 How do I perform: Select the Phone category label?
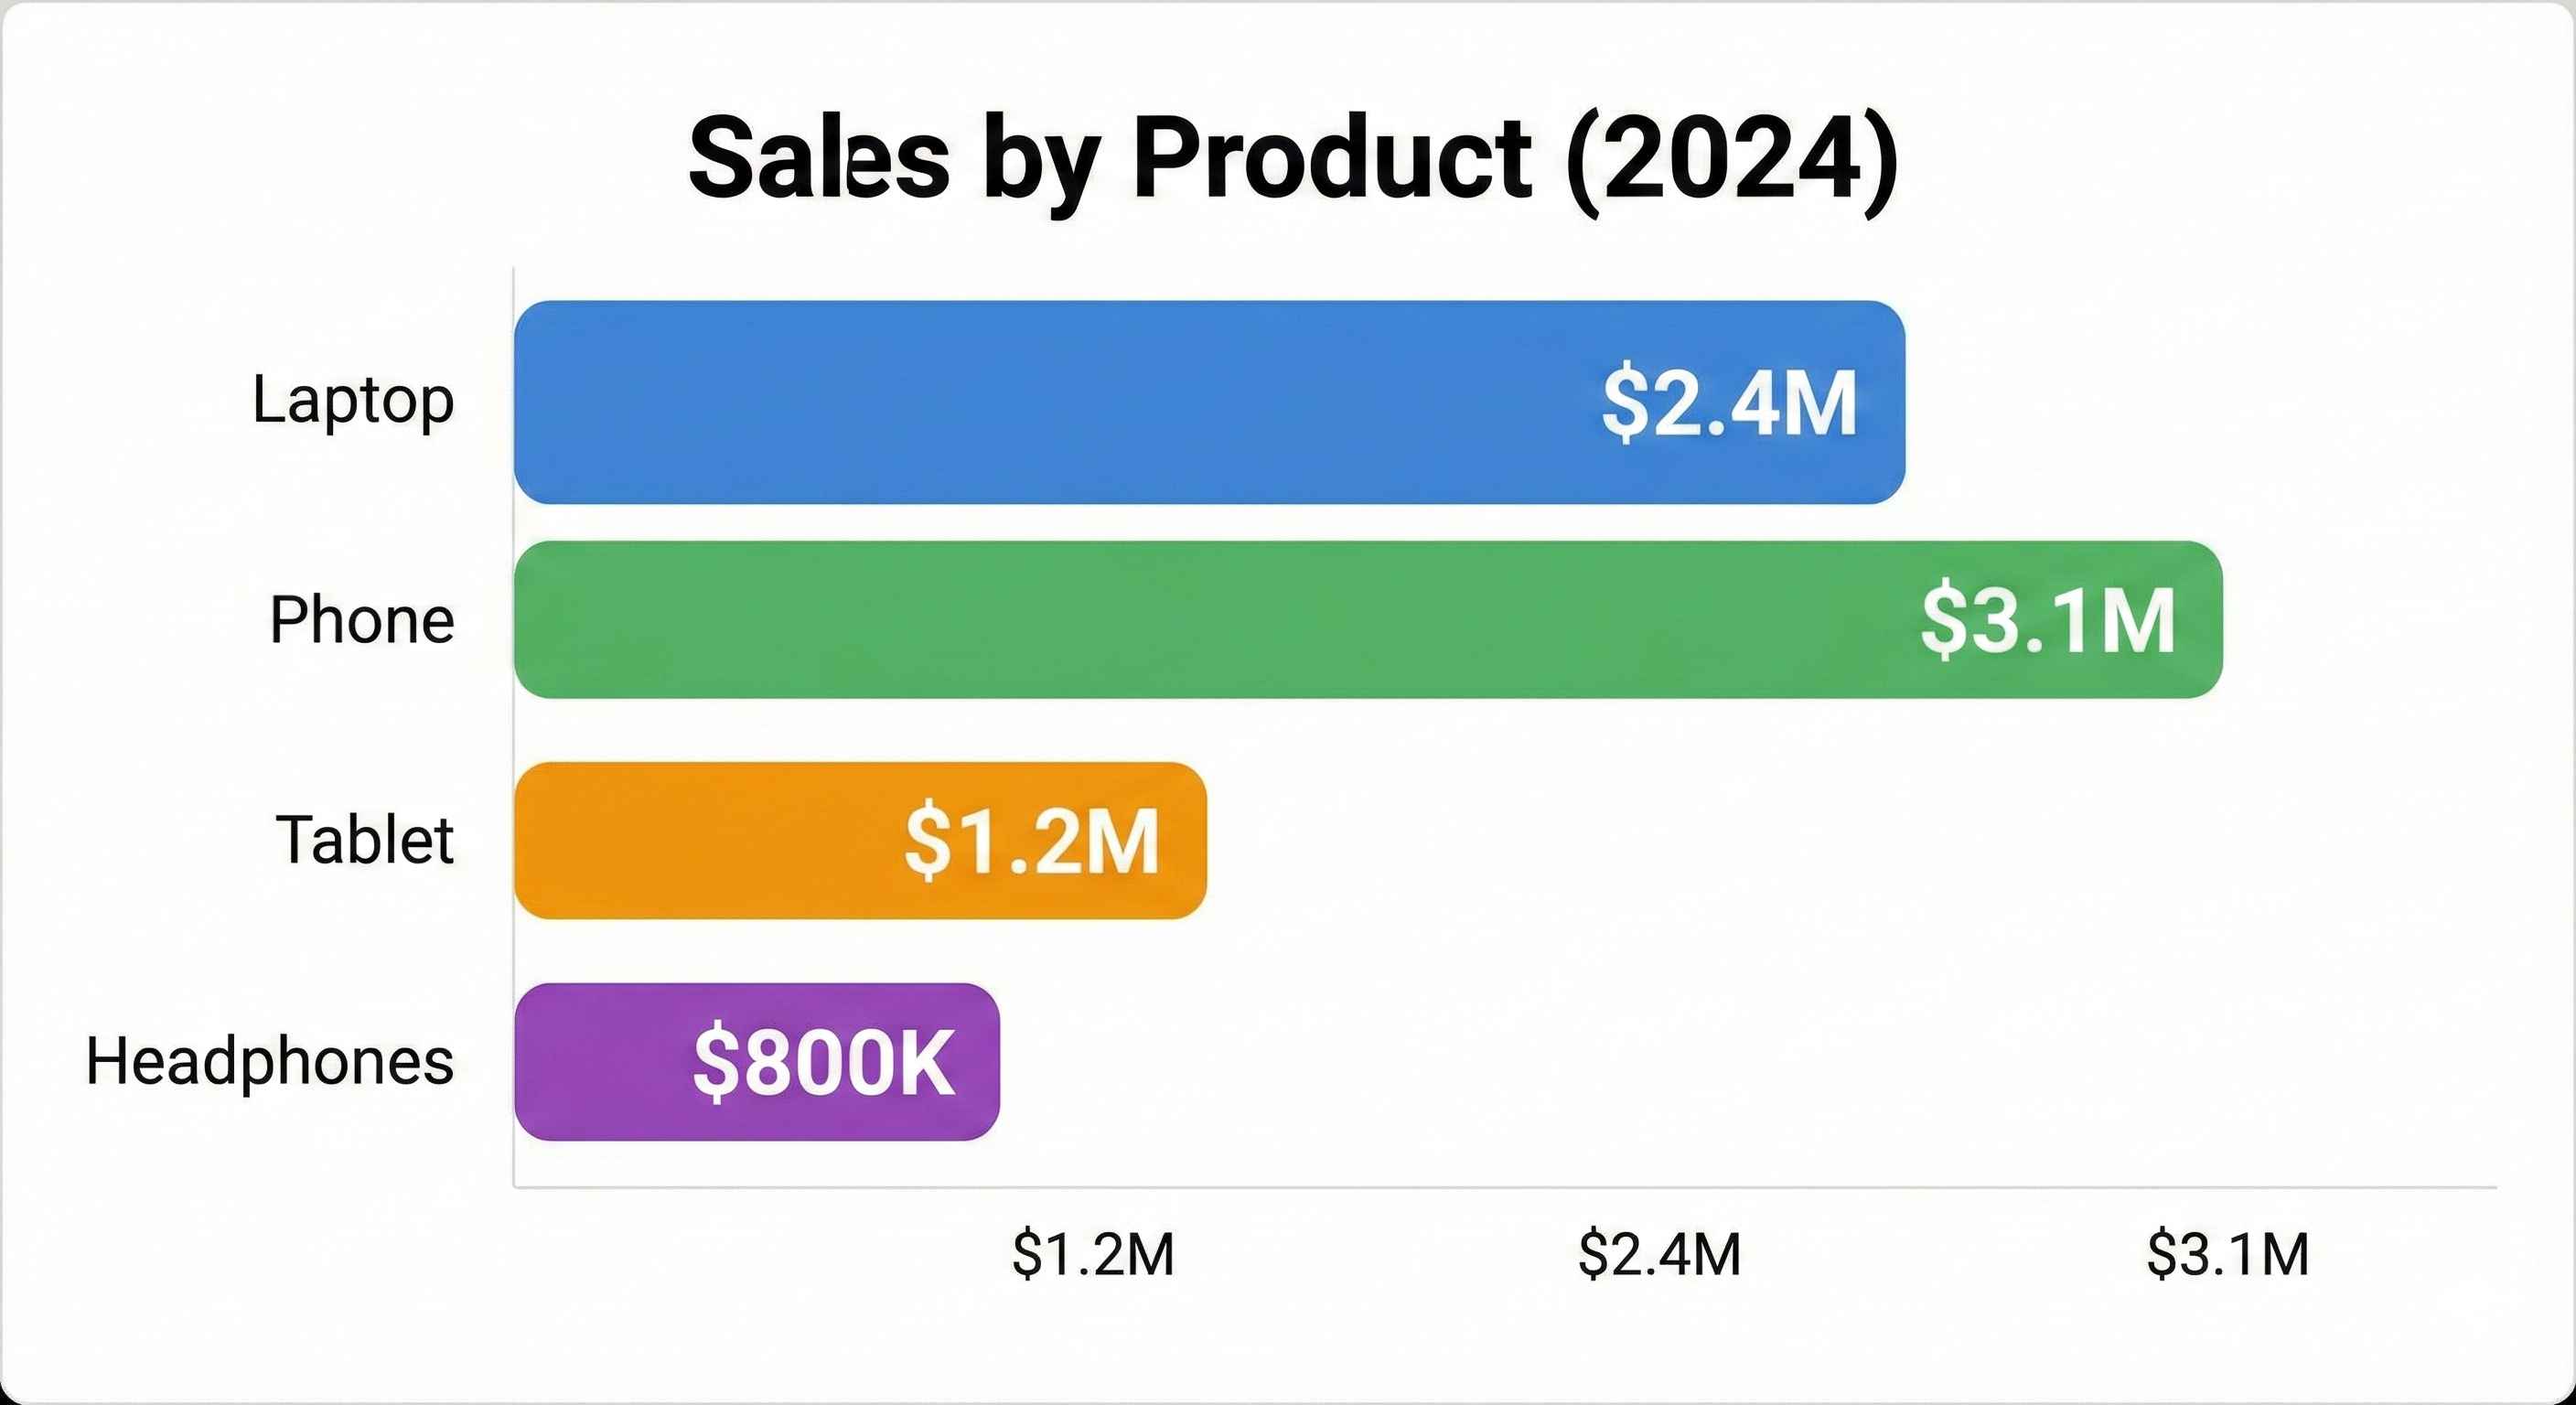[x=362, y=620]
